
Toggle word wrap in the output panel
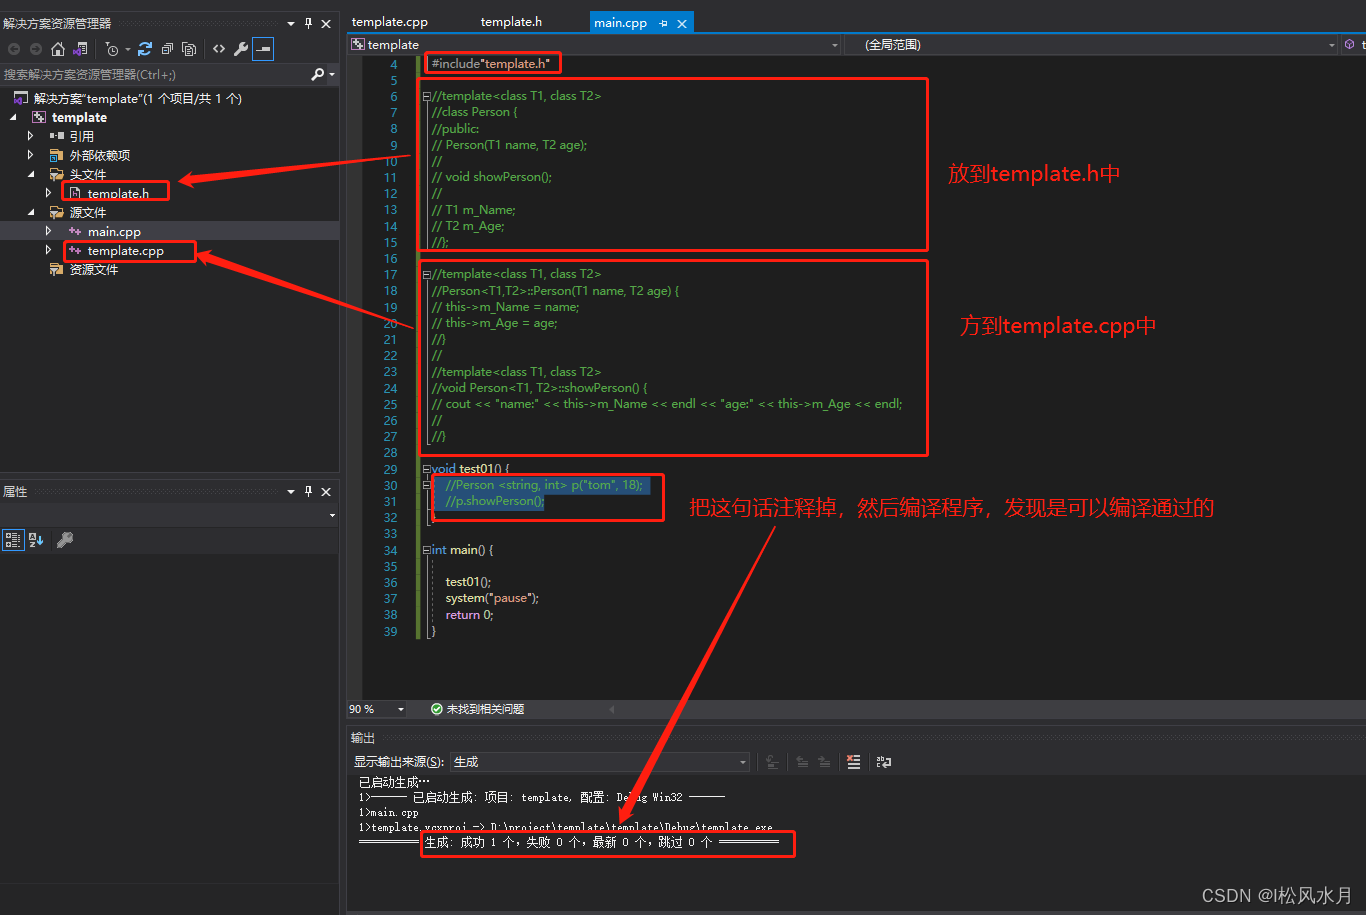pyautogui.click(x=884, y=762)
